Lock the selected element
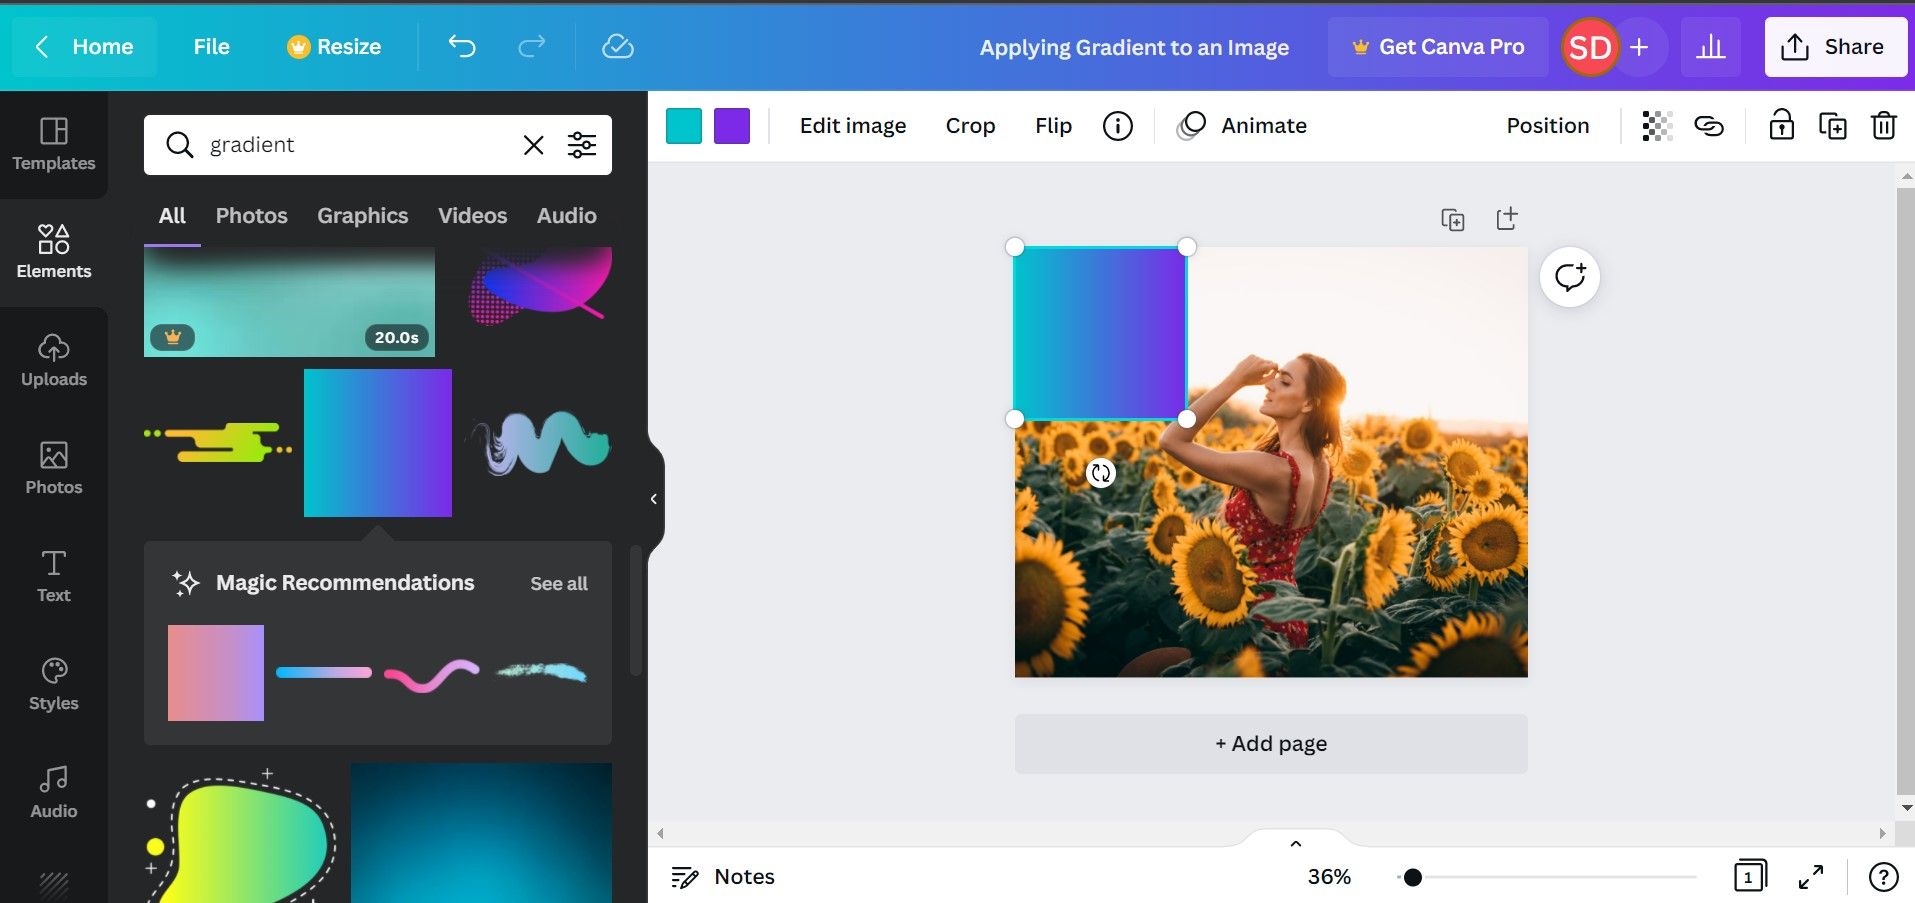Viewport: 1915px width, 903px height. point(1781,126)
